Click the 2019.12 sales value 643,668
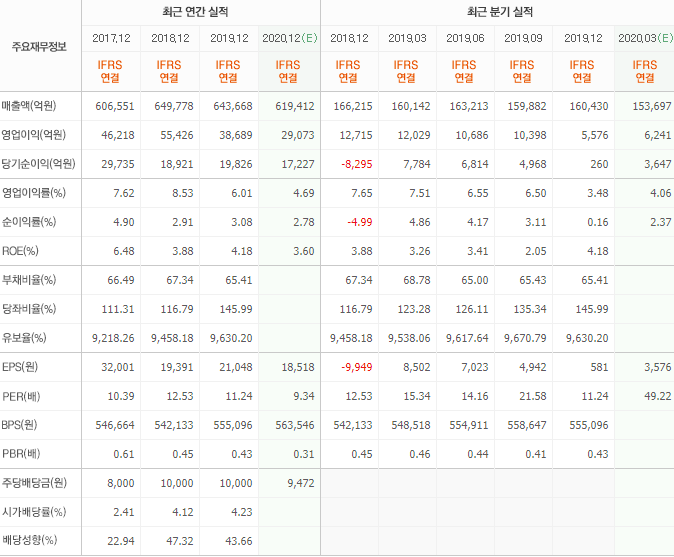The height and width of the screenshot is (557, 674). tap(233, 106)
